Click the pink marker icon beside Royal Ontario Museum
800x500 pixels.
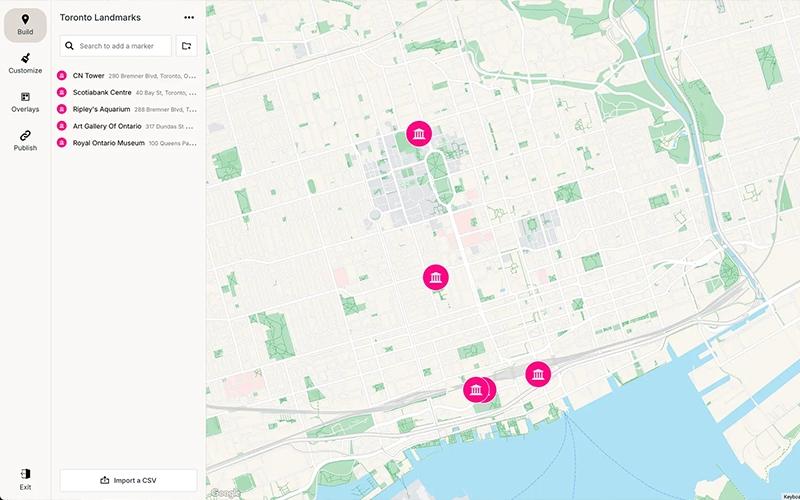62,143
